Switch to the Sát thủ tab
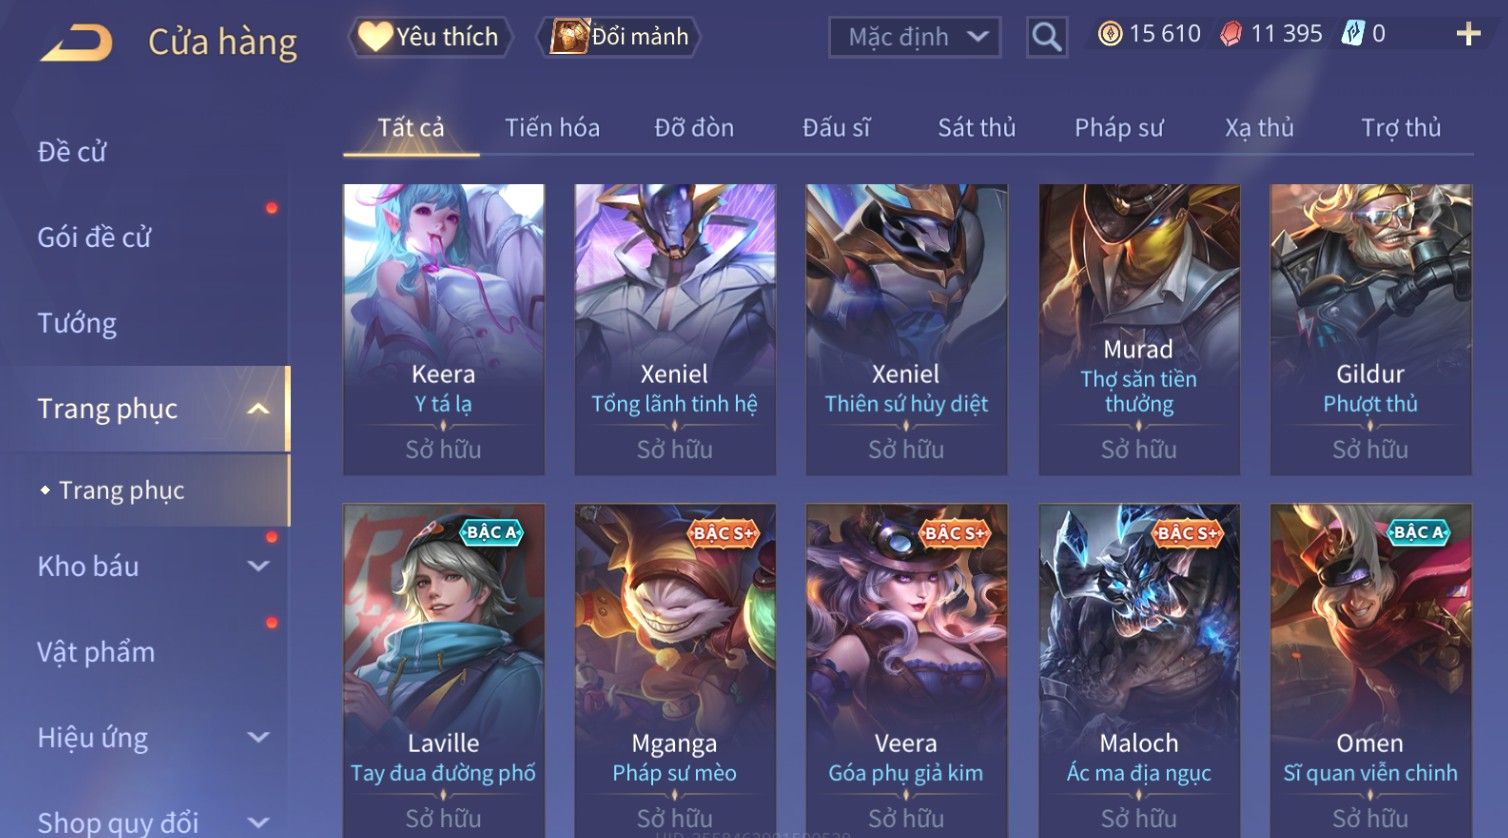 tap(976, 128)
